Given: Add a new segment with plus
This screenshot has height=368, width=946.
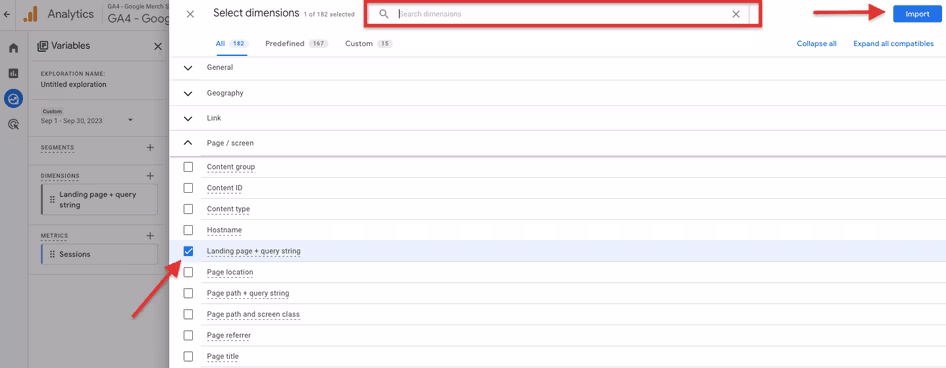Looking at the screenshot, I should pos(150,147).
